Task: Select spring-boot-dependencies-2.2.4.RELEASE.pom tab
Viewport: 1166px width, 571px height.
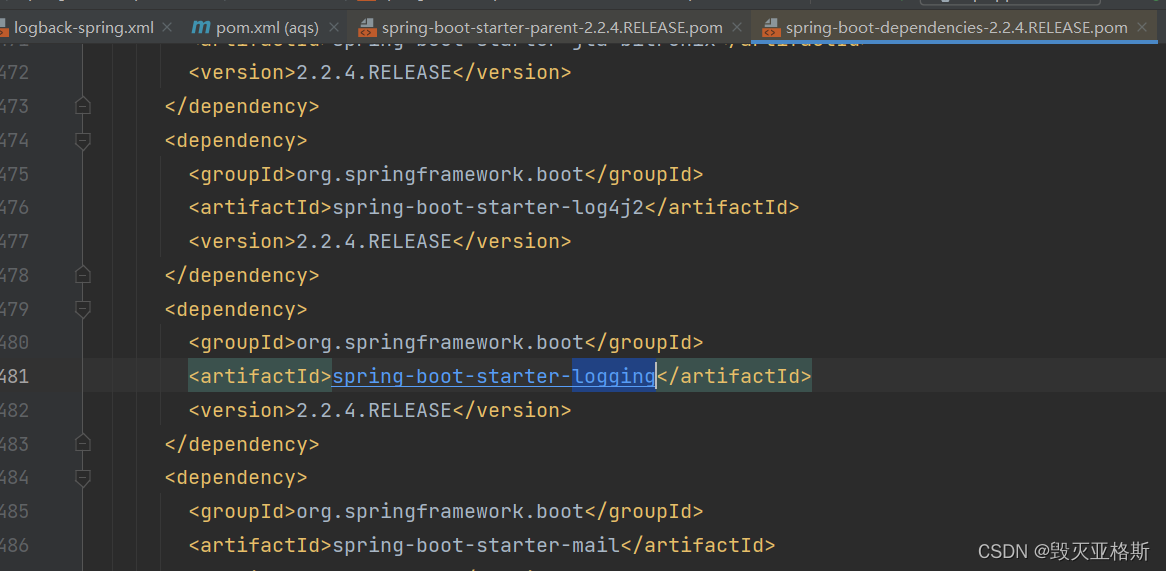Action: coord(956,28)
